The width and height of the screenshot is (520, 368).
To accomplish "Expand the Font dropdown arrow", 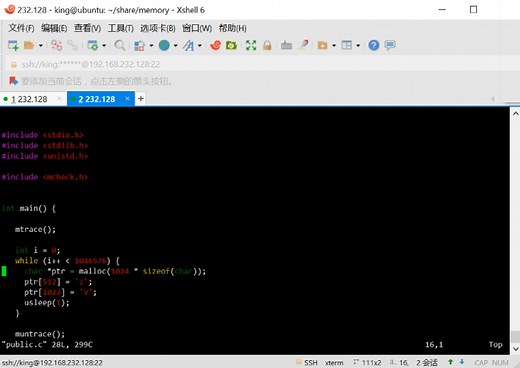I will 200,45.
